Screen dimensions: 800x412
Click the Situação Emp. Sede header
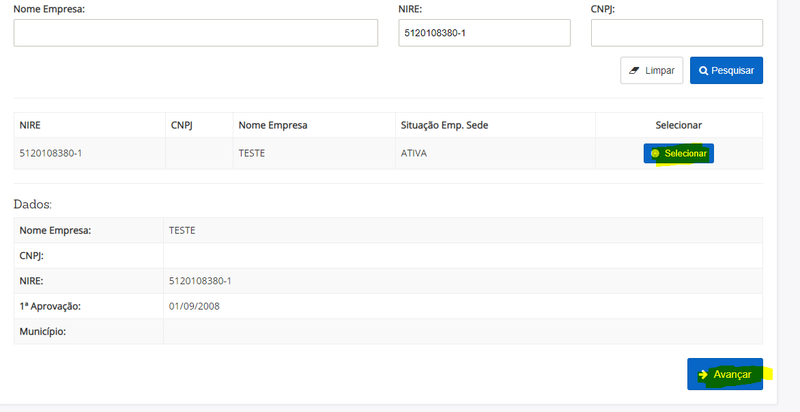(x=444, y=125)
